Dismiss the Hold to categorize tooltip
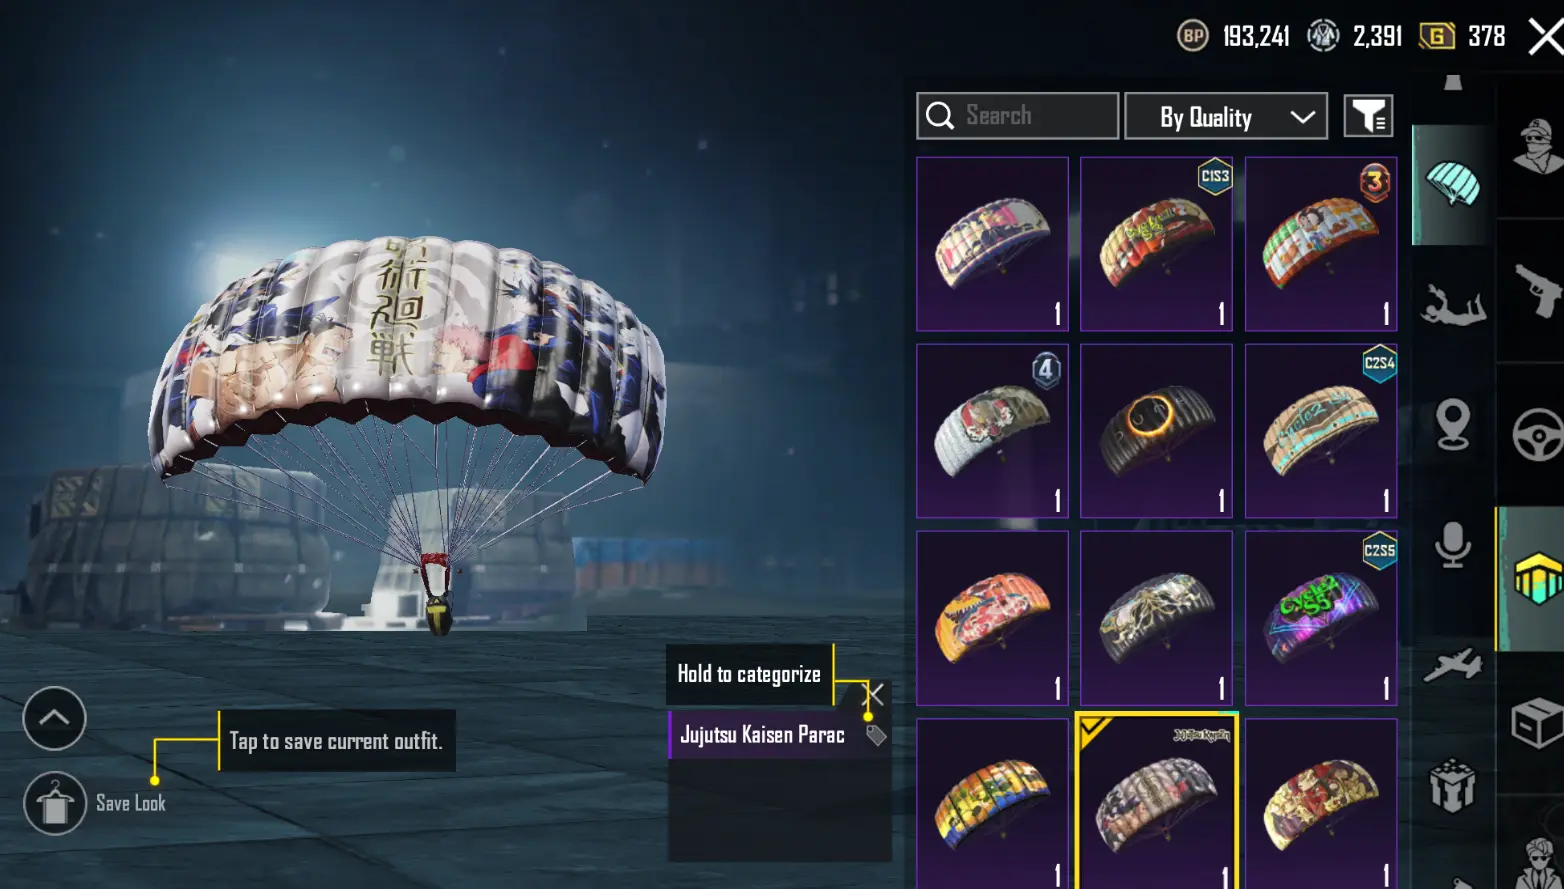The width and height of the screenshot is (1564, 889). [873, 694]
